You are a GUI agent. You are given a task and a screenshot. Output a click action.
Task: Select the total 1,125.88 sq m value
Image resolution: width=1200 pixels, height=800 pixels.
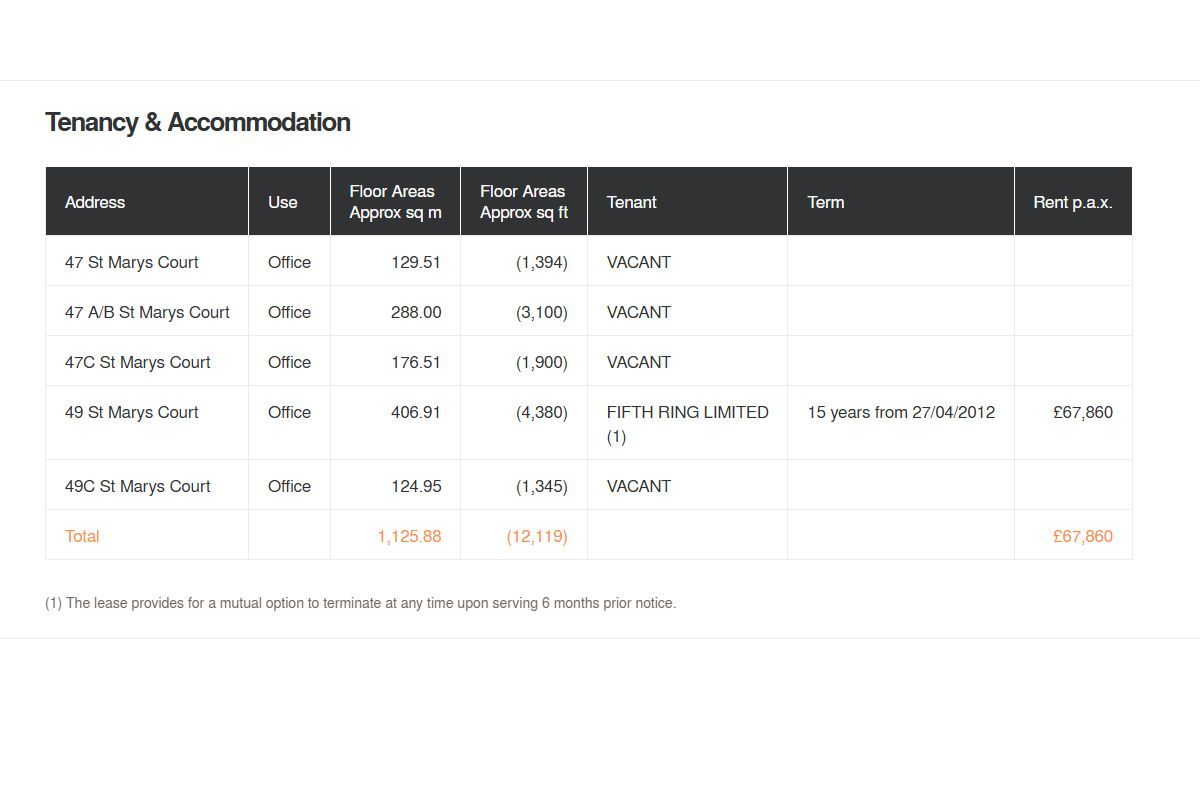pyautogui.click(x=409, y=536)
